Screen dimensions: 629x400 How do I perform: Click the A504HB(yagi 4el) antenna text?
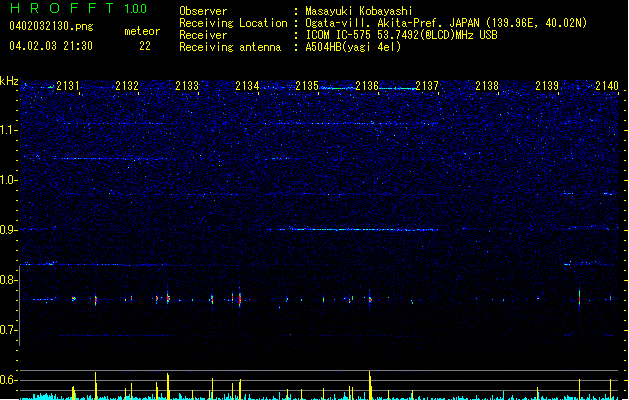click(353, 47)
